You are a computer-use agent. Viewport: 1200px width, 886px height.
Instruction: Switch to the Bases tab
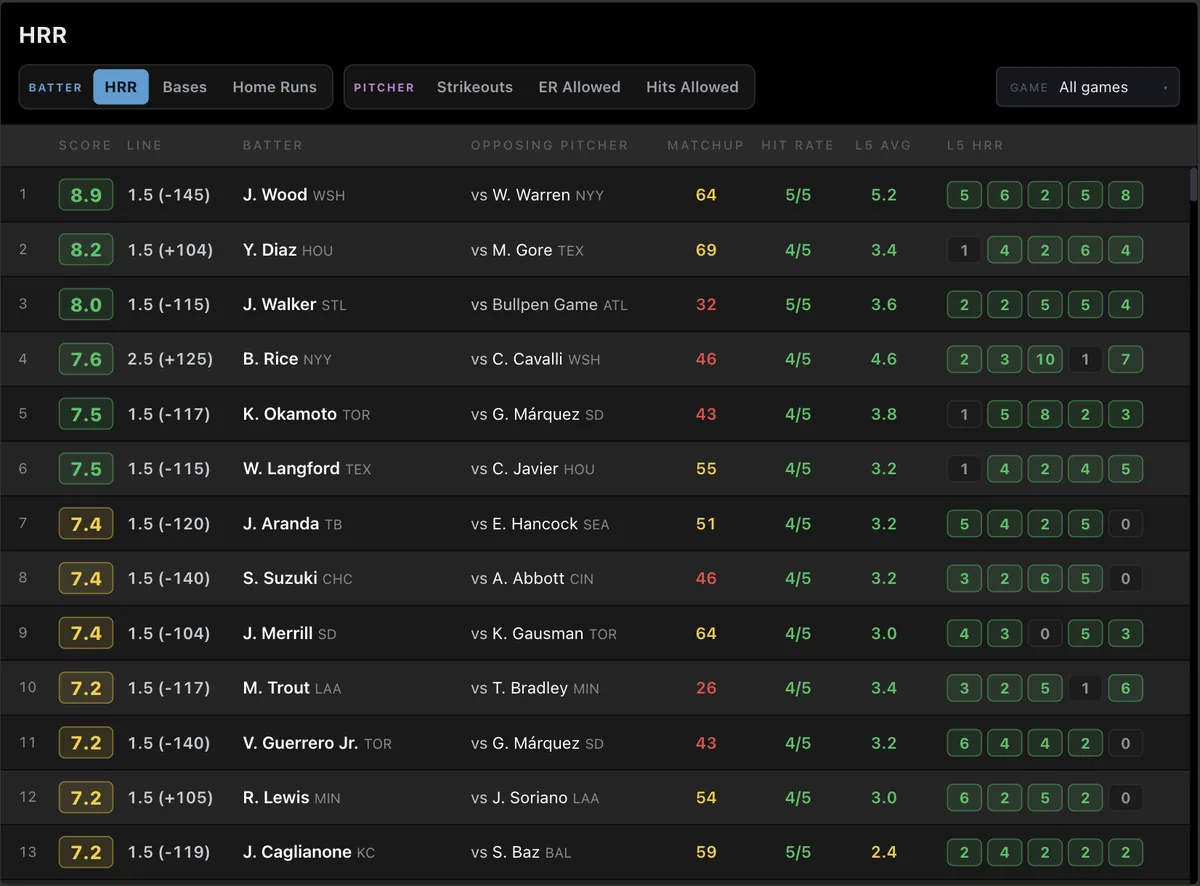(185, 87)
